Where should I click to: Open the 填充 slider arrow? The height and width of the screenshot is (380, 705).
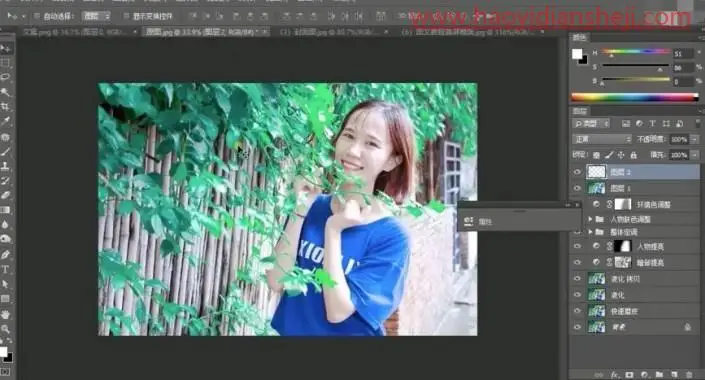pyautogui.click(x=695, y=155)
